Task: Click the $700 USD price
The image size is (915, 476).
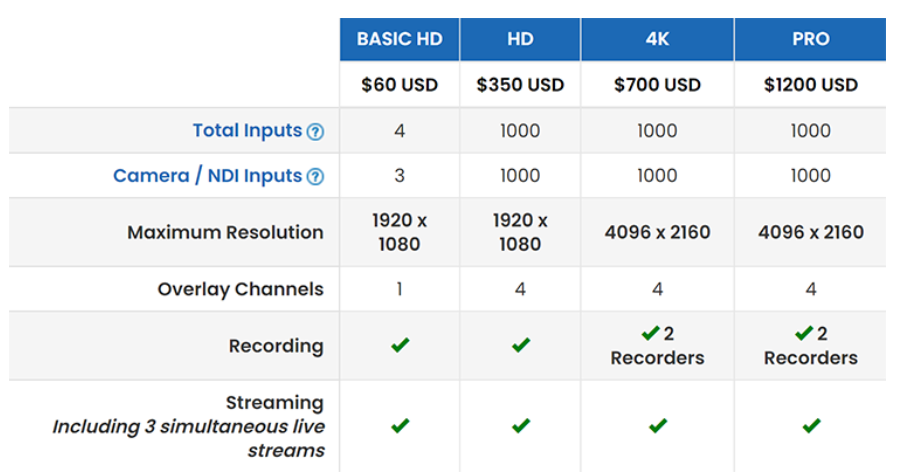Action: pos(657,85)
